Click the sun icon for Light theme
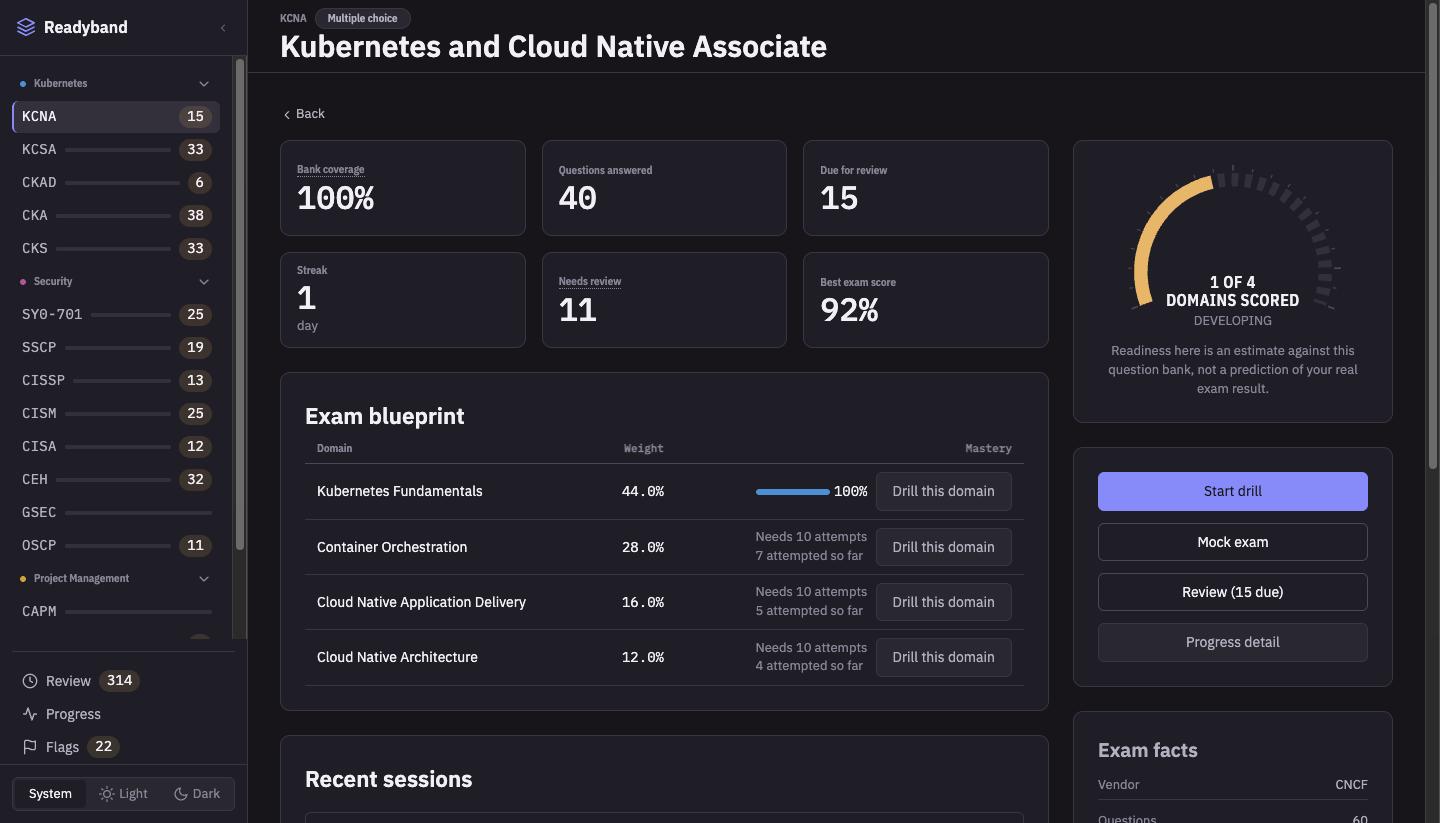The height and width of the screenshot is (823, 1440). [107, 794]
